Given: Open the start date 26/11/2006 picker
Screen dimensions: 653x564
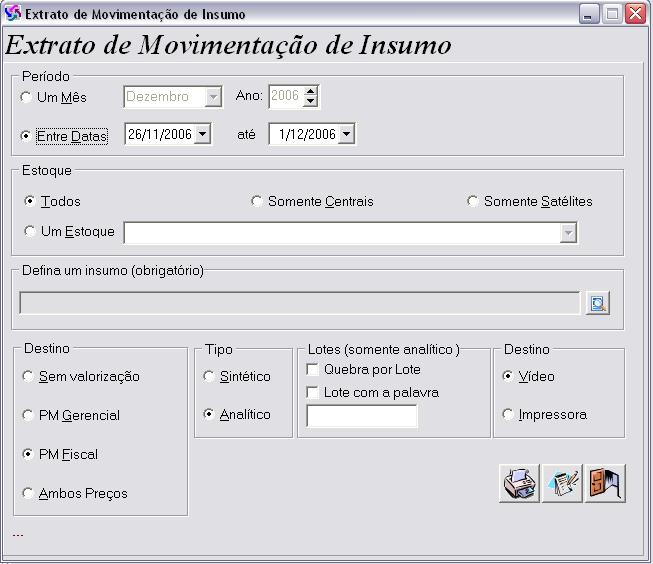Looking at the screenshot, I should pyautogui.click(x=202, y=134).
